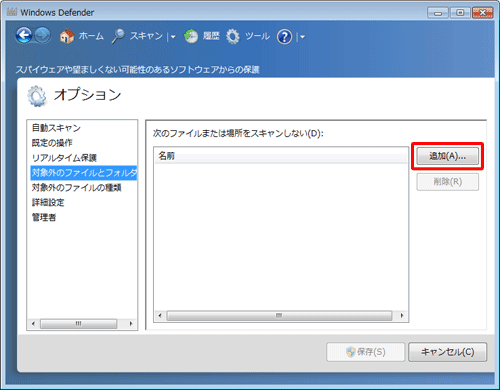Click the Forward arrow button
500x390 pixels.
[42, 35]
